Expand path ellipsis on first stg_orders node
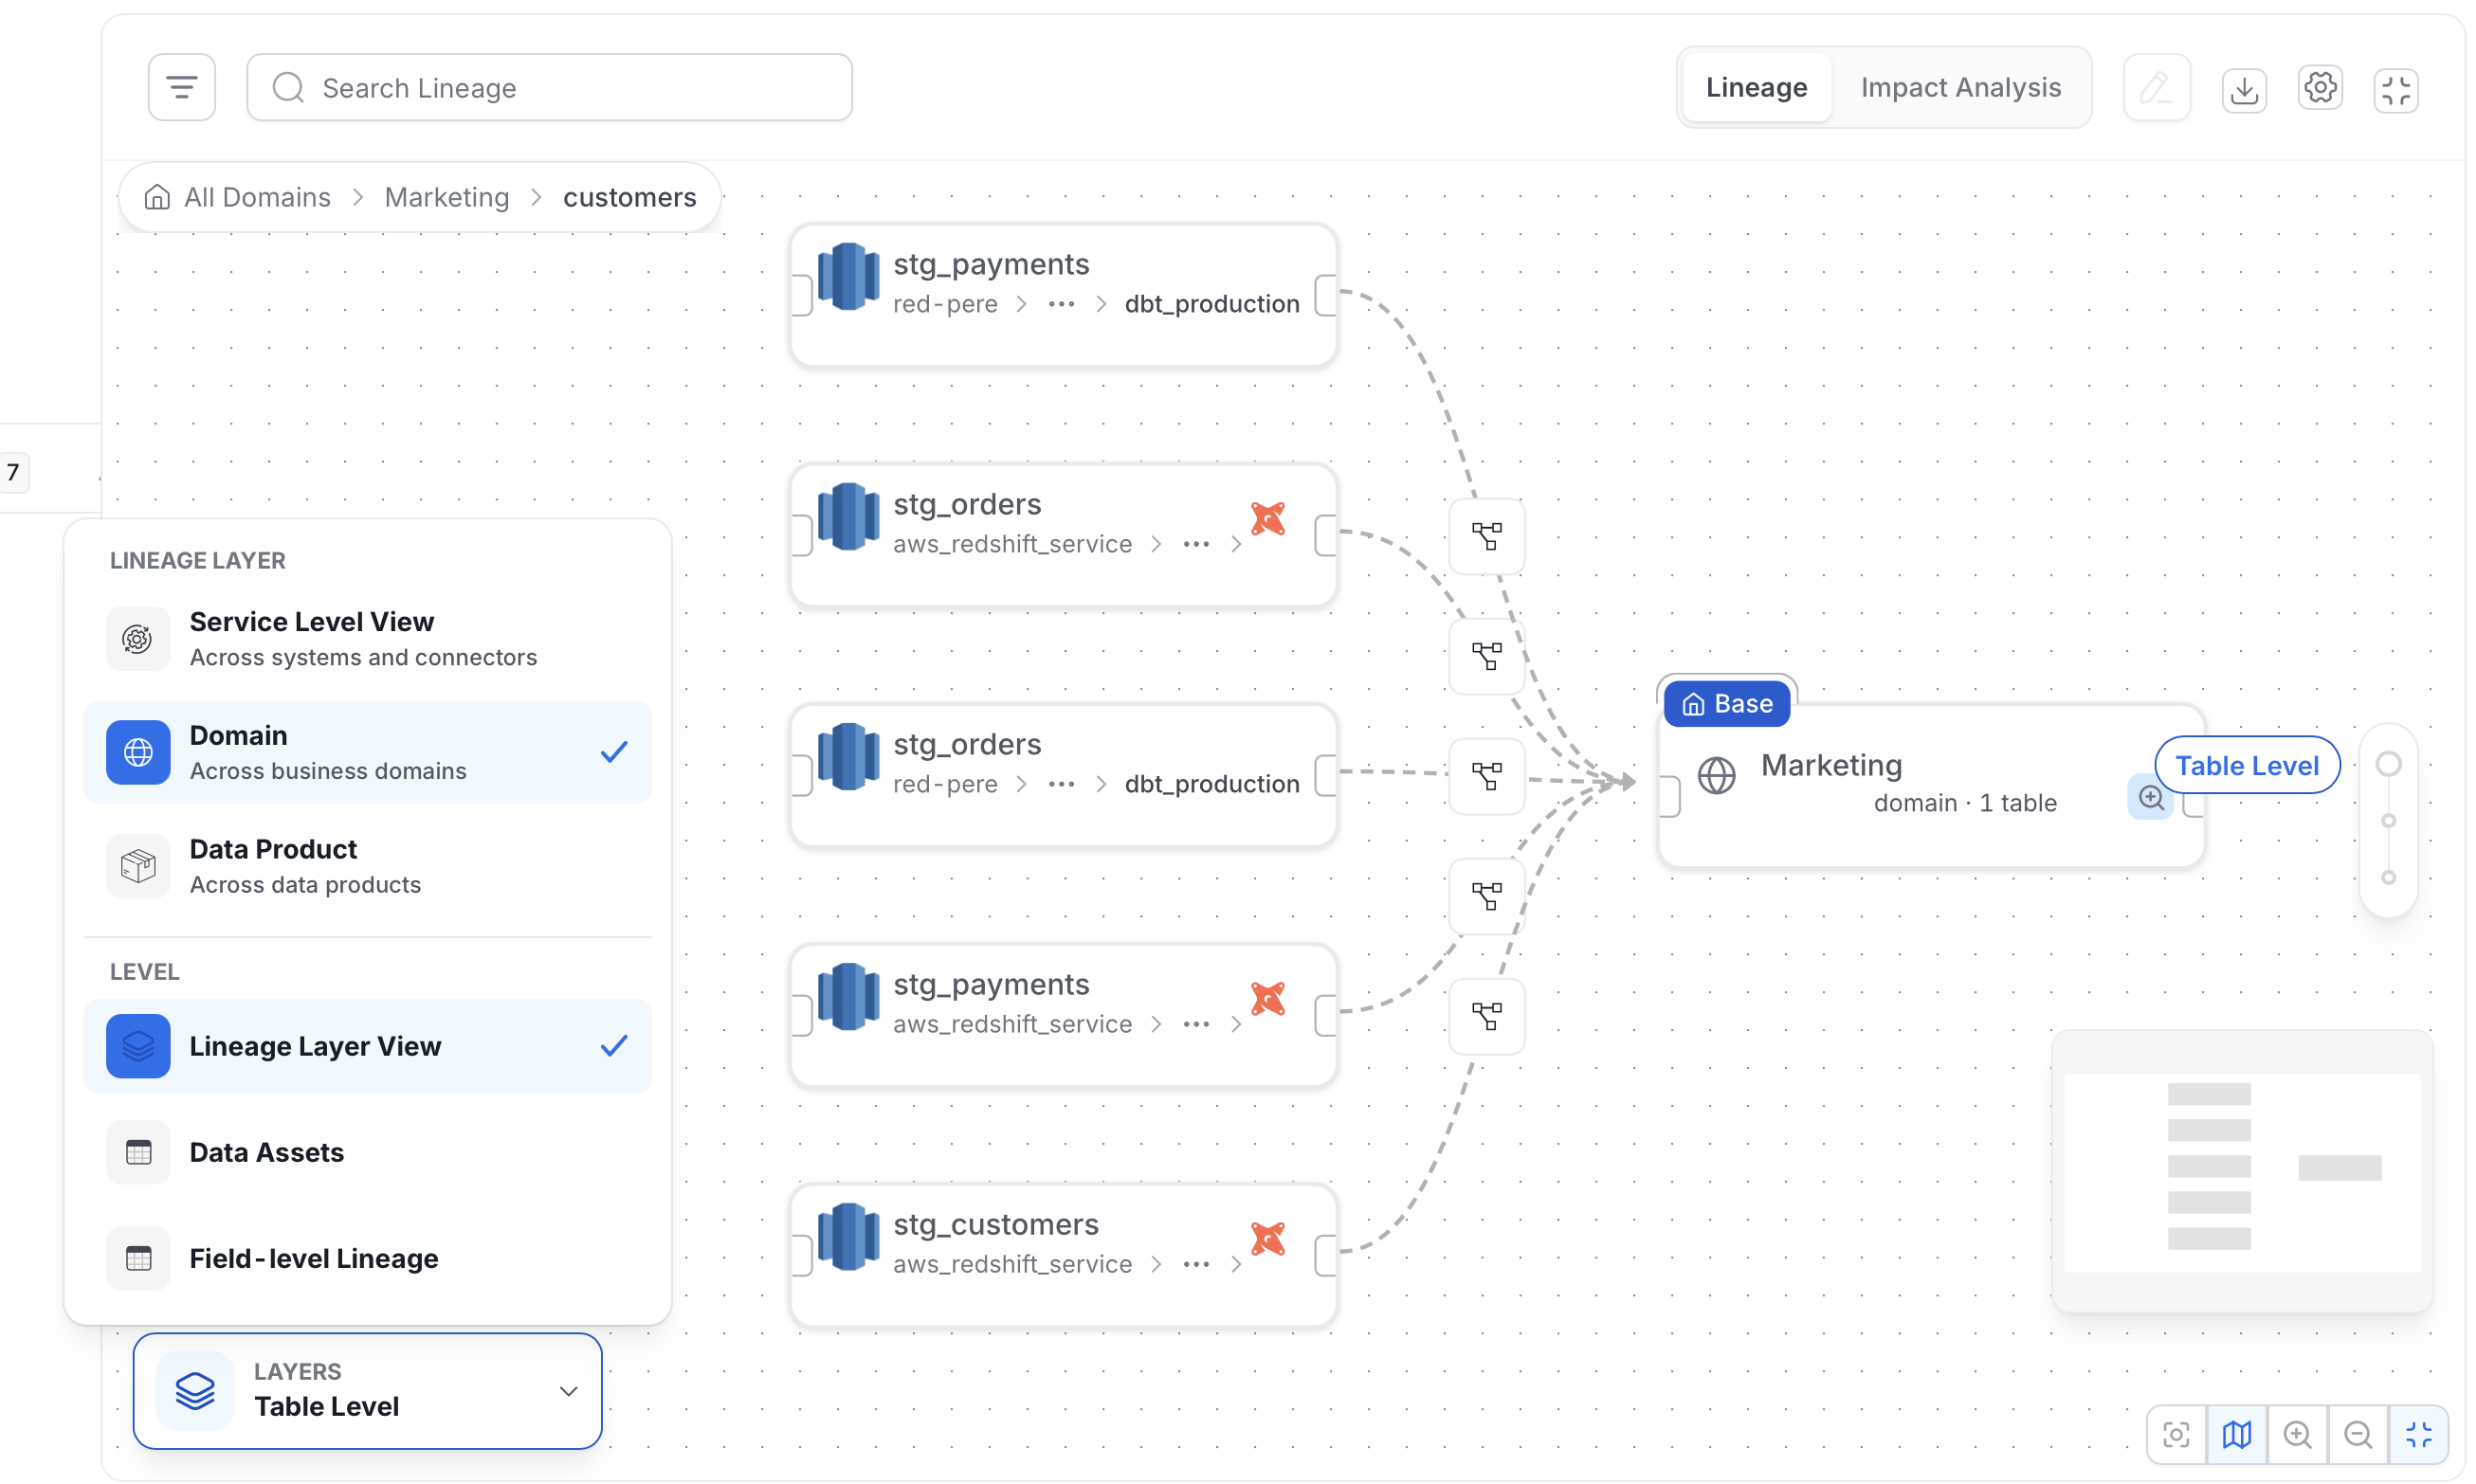The height and width of the screenshot is (1484, 2476). click(1196, 544)
